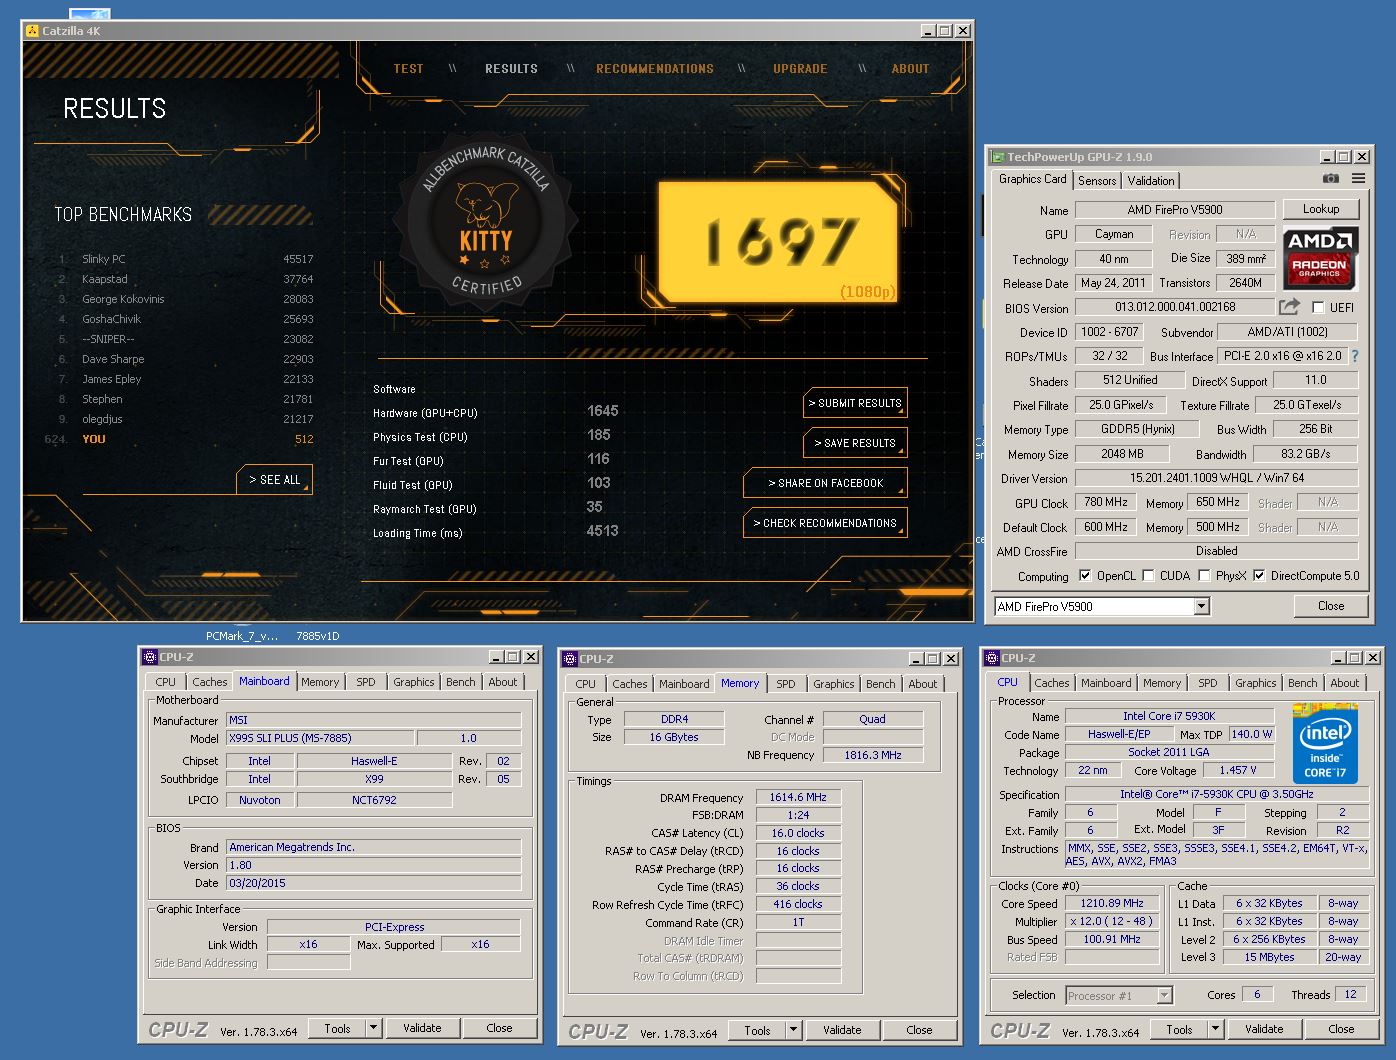
Task: Open the Processor #1 Selection dropdown
Action: [1164, 995]
